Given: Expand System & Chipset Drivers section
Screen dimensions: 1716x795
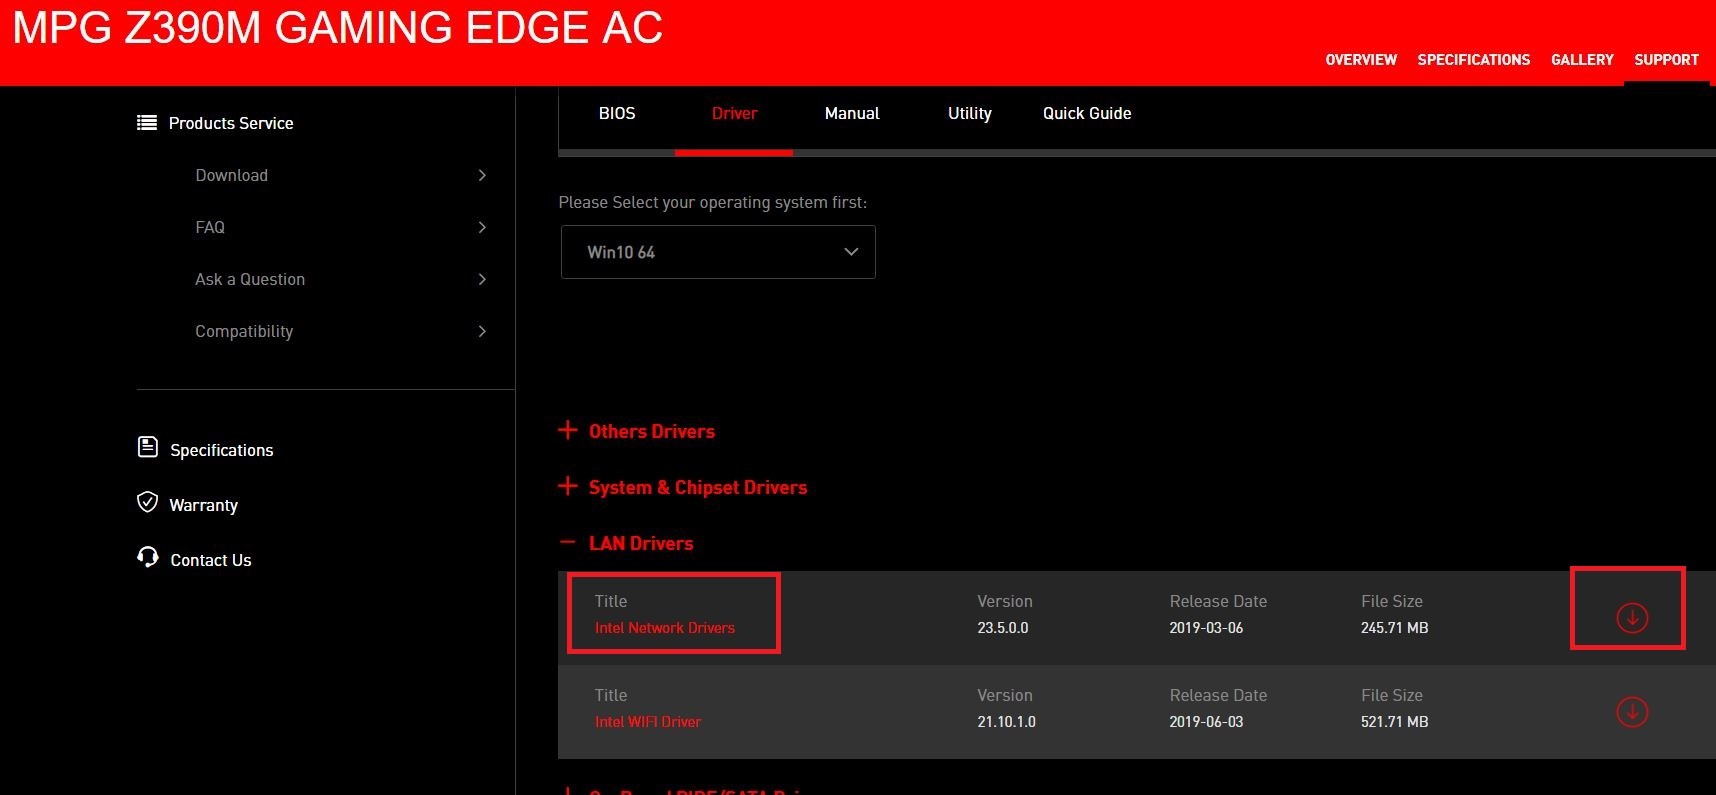Looking at the screenshot, I should coord(568,486).
